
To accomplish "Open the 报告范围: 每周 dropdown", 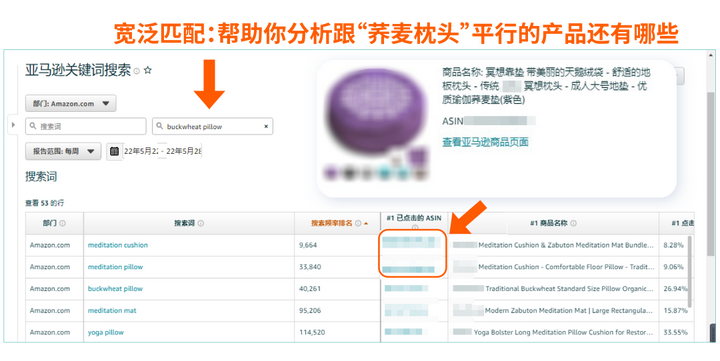I will 63,151.
